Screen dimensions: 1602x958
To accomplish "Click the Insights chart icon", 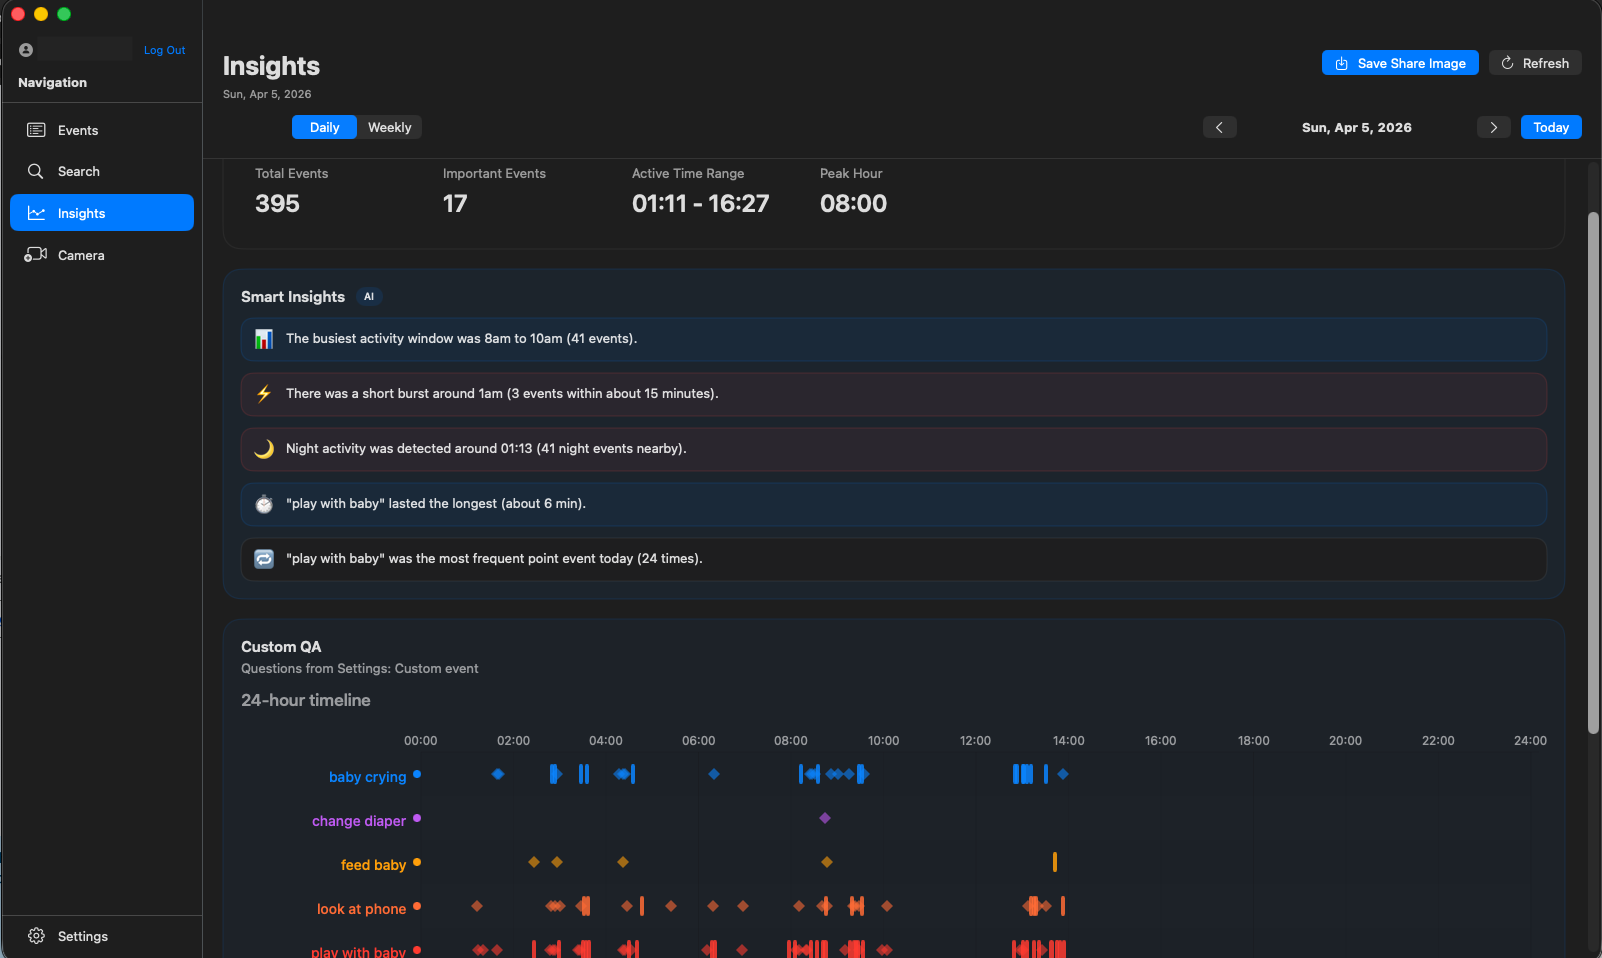I will (36, 213).
